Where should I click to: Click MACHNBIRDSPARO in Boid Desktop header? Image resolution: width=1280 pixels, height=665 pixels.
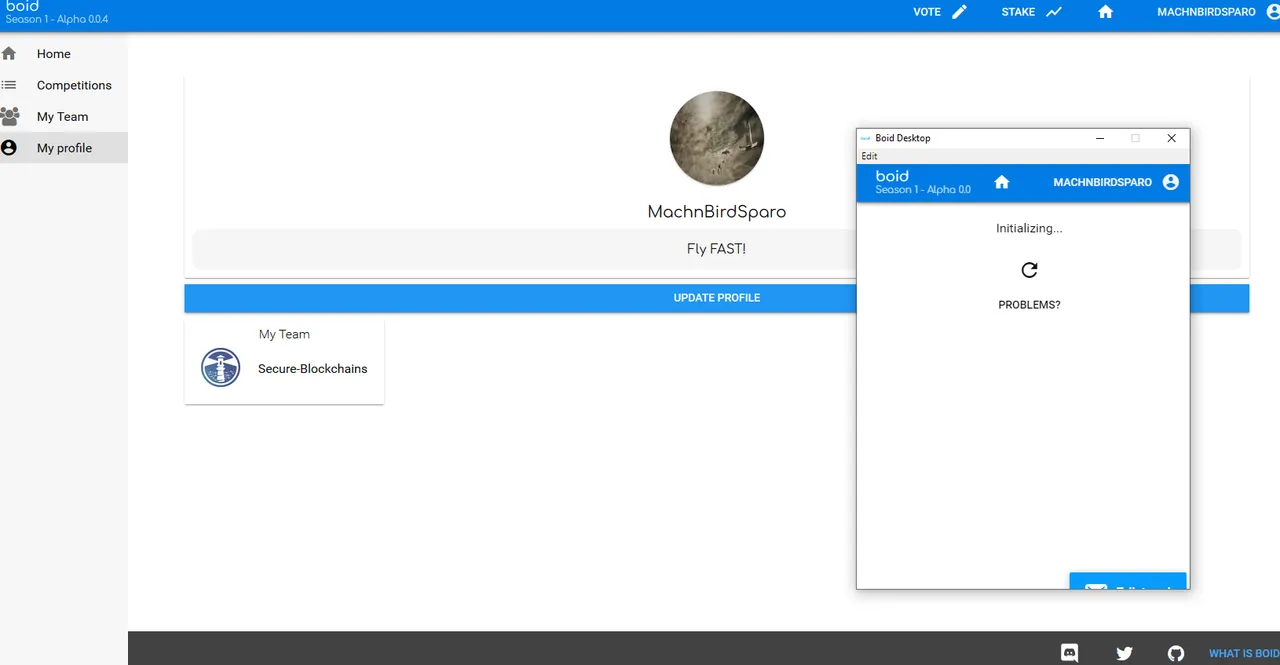1102,182
